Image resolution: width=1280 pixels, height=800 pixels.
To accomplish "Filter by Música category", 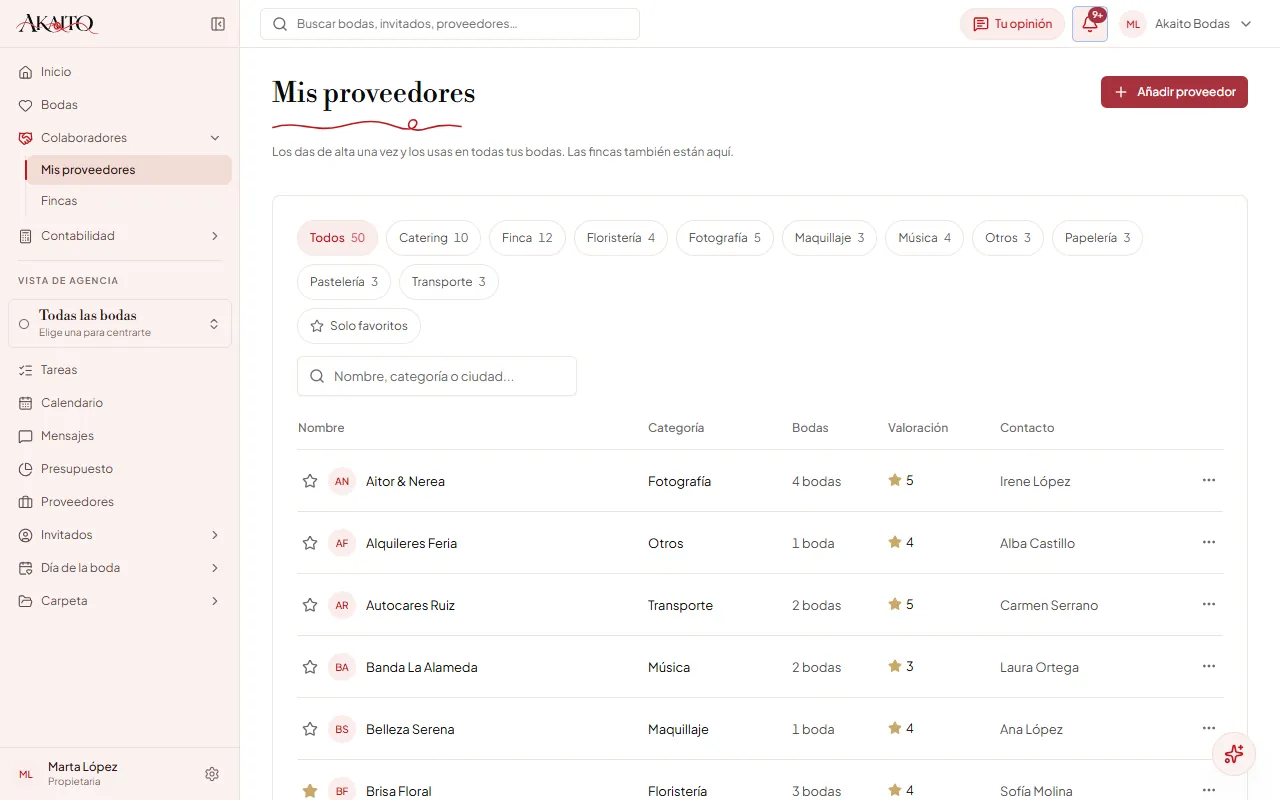I will pyautogui.click(x=924, y=238).
